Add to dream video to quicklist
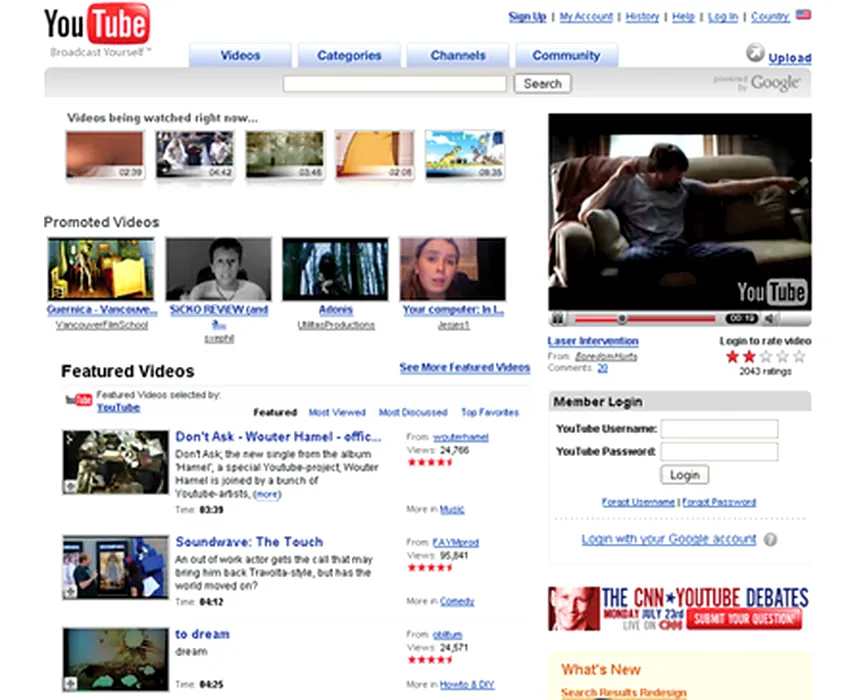Viewport: 846px width, 700px height. pos(70,684)
